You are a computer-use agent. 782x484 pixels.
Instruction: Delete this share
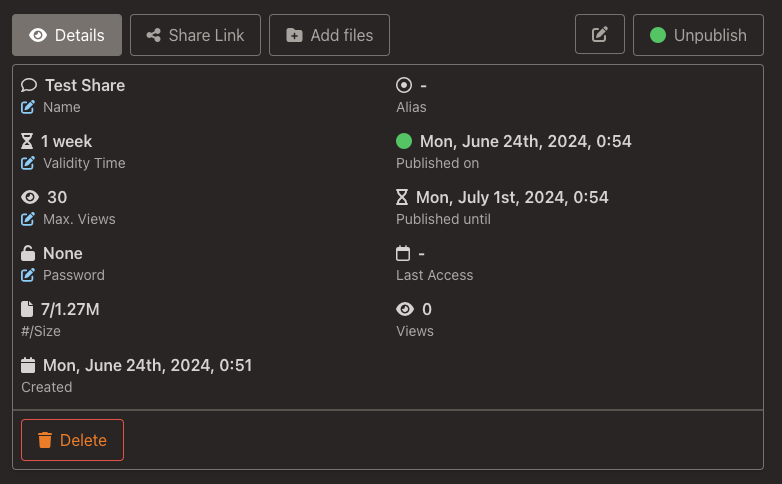tap(72, 440)
